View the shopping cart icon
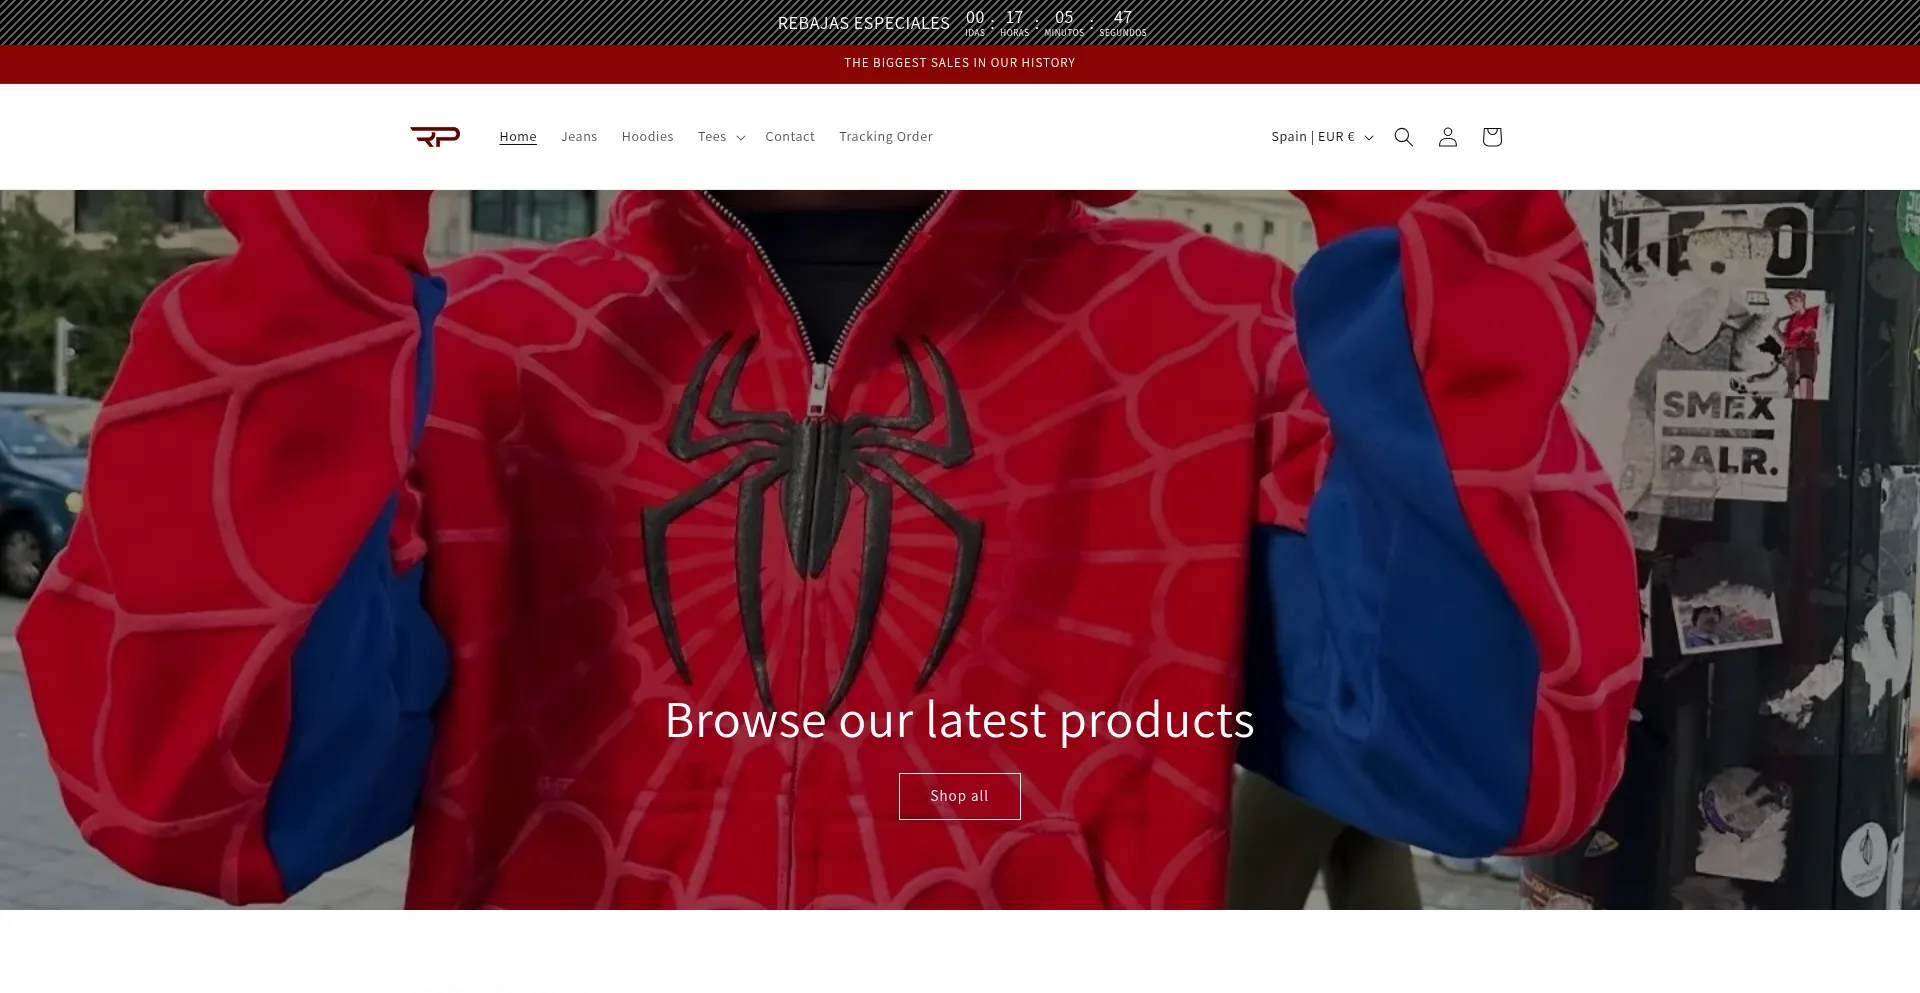 point(1491,137)
